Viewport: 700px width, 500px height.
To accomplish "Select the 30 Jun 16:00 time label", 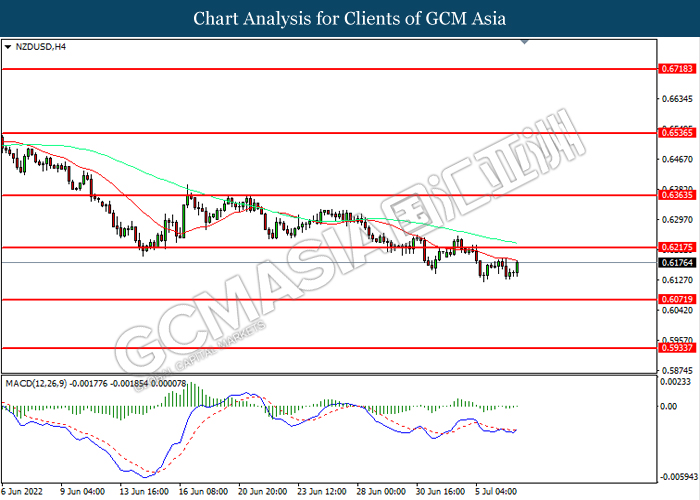I will click(441, 492).
